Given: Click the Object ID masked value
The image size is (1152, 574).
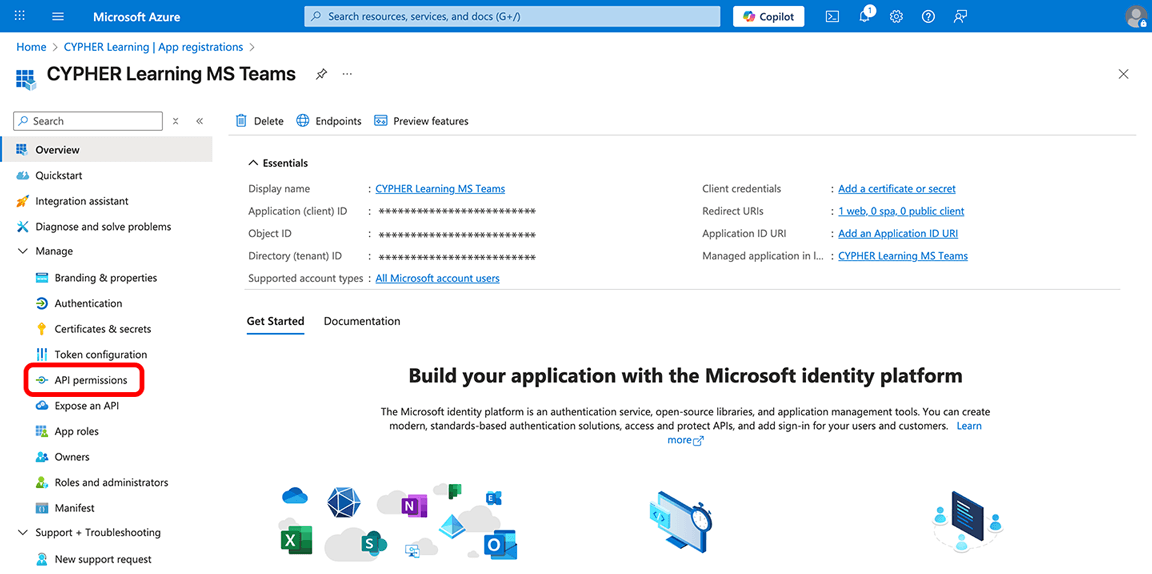Looking at the screenshot, I should pyautogui.click(x=457, y=234).
